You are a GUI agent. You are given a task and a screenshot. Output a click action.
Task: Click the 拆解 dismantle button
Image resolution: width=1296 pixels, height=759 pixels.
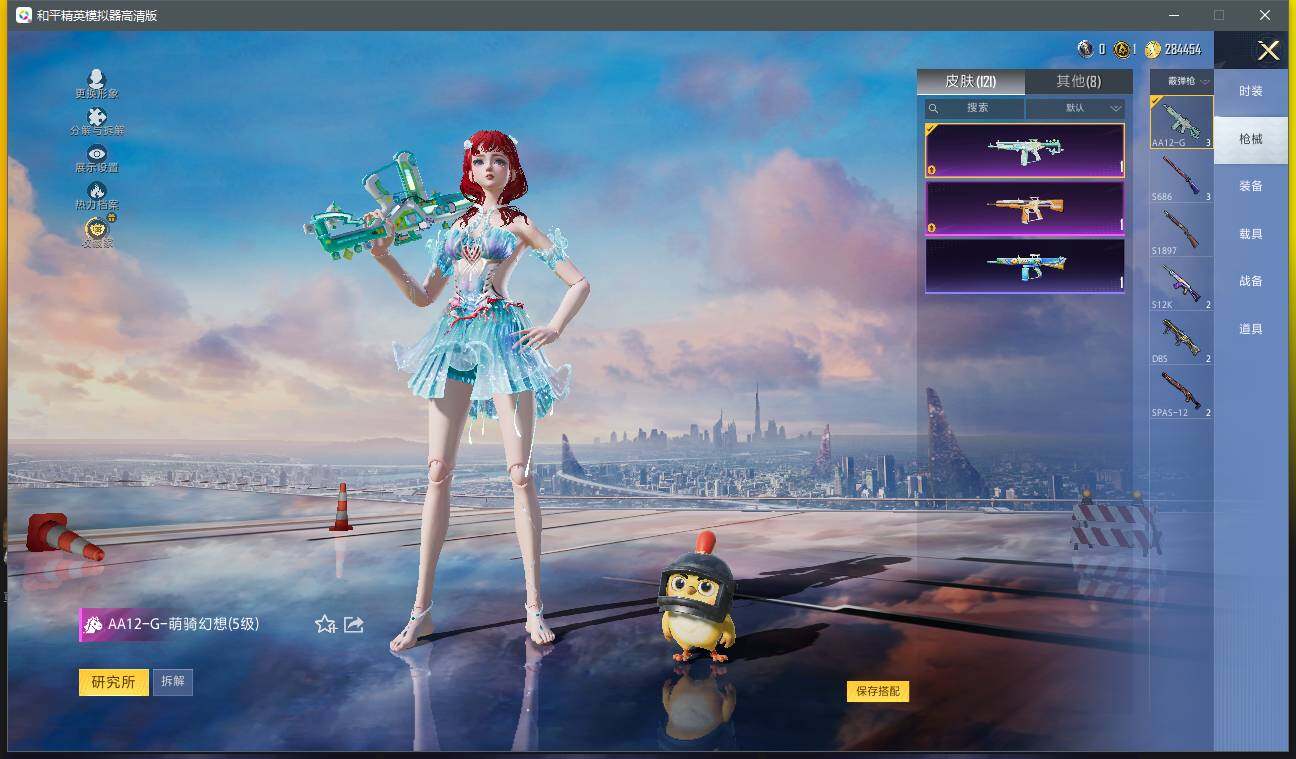pos(172,682)
